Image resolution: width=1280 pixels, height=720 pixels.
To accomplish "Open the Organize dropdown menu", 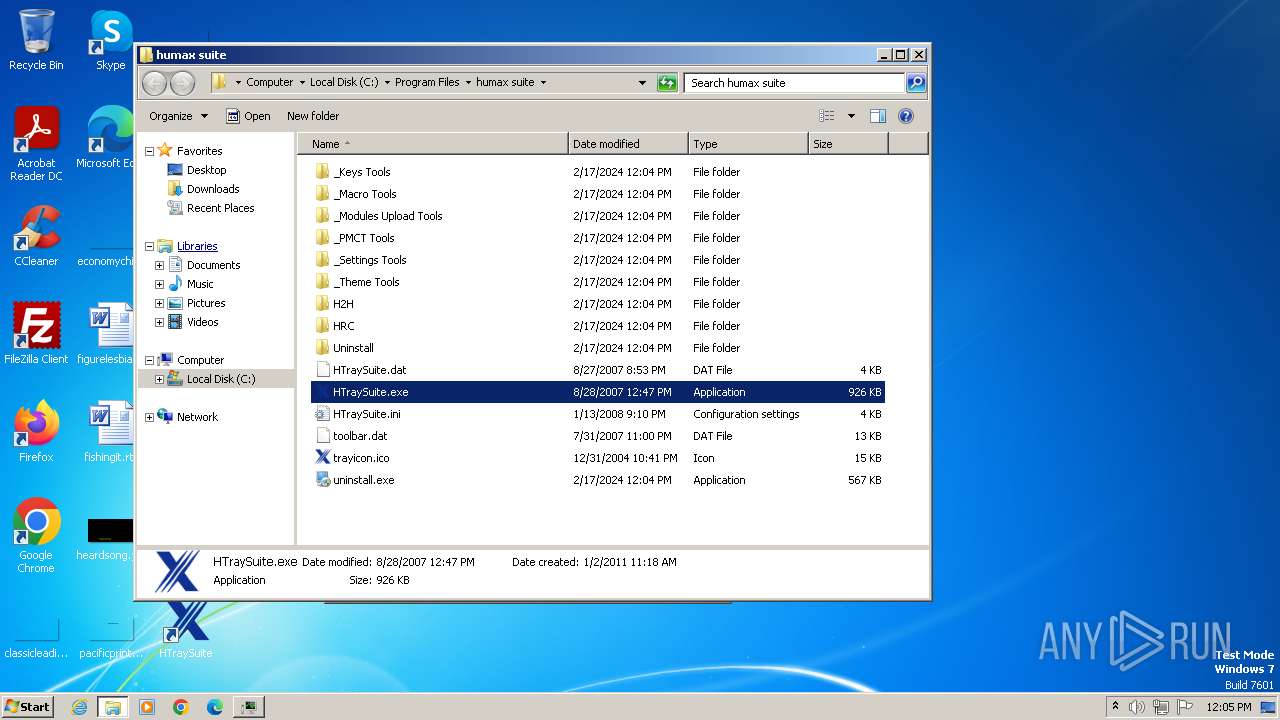I will 178,116.
